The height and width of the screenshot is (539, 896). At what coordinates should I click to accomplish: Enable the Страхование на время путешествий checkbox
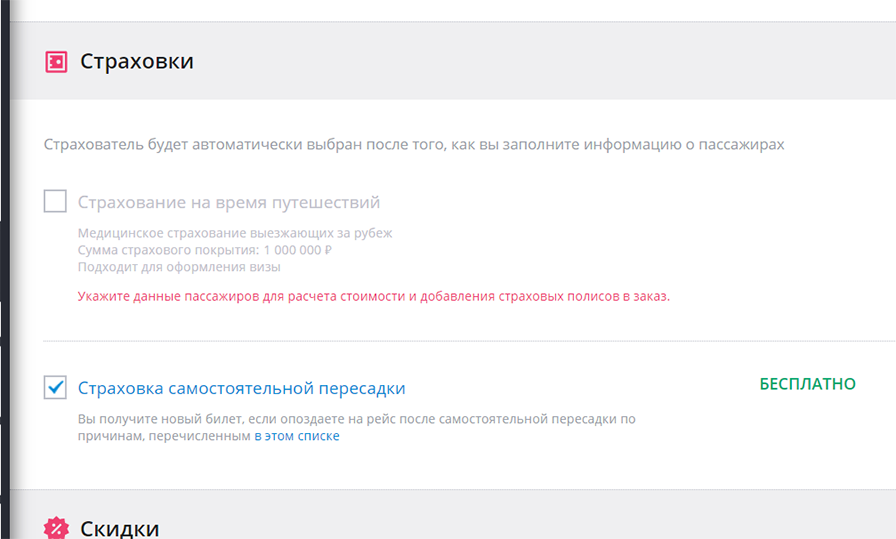tap(55, 201)
